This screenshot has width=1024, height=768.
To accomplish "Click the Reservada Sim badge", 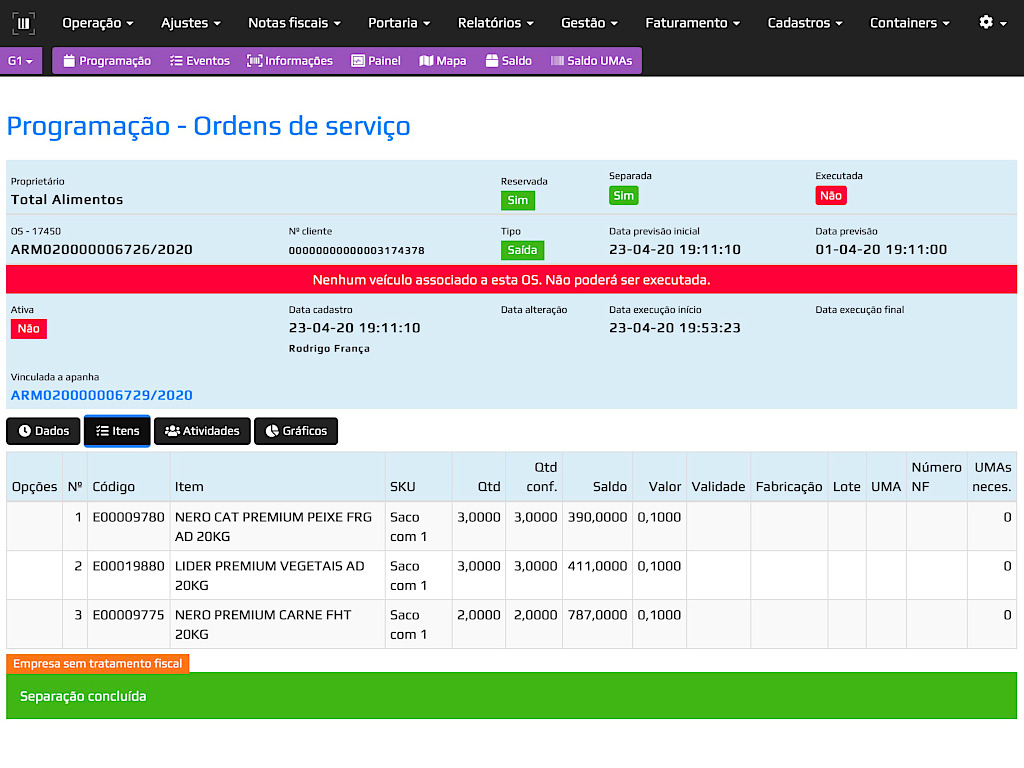I will tap(518, 200).
